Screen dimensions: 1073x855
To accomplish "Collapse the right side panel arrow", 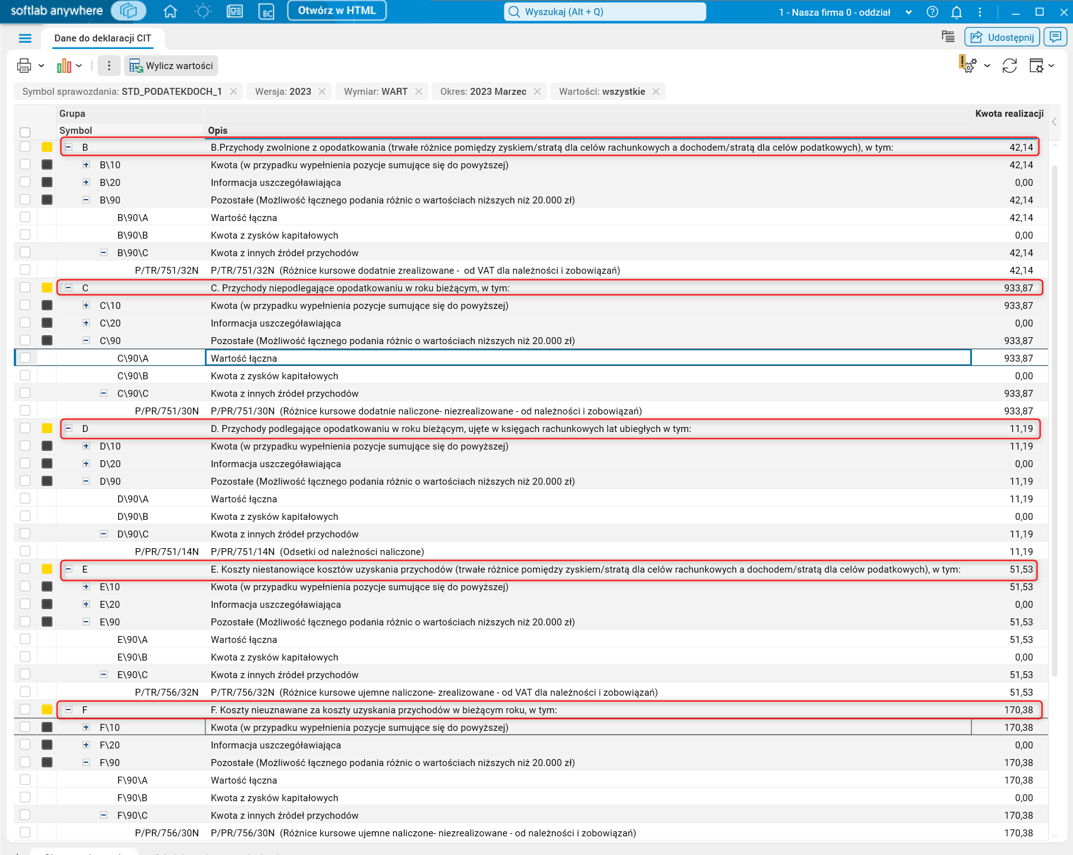I will [1055, 121].
